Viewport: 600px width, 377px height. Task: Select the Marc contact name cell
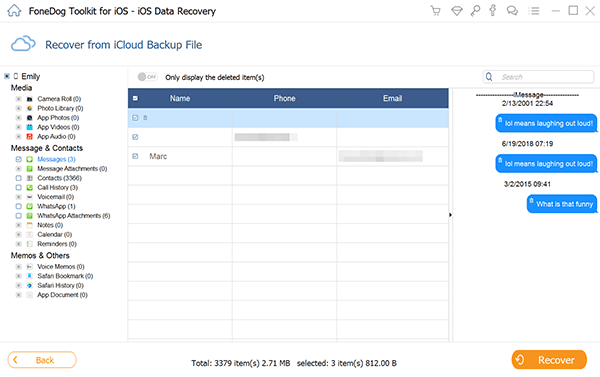point(158,156)
